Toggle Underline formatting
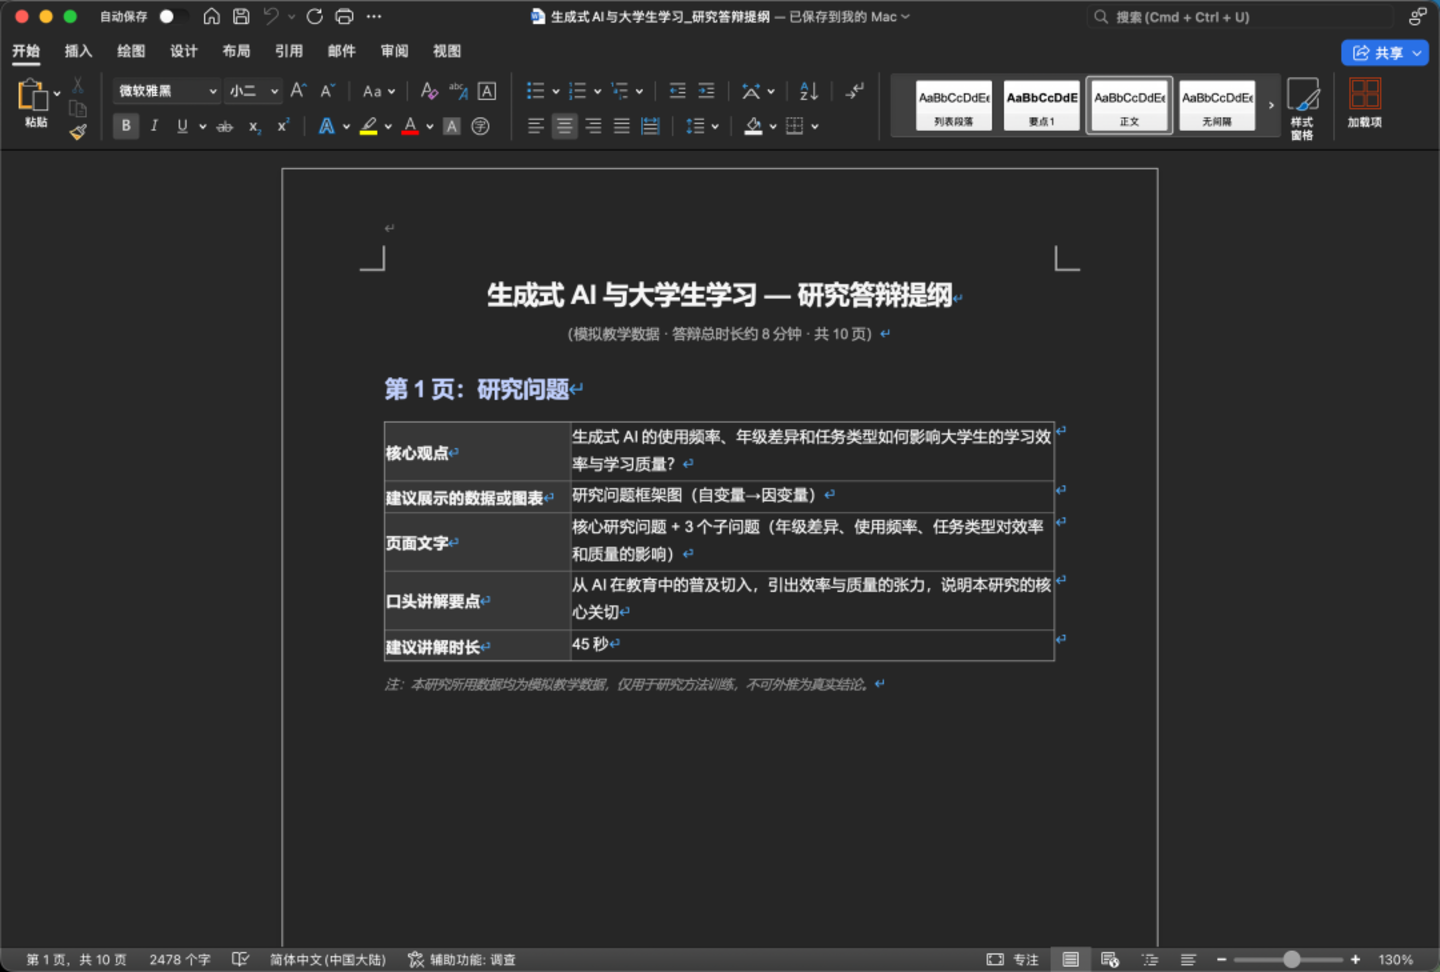This screenshot has height=972, width=1440. [182, 126]
